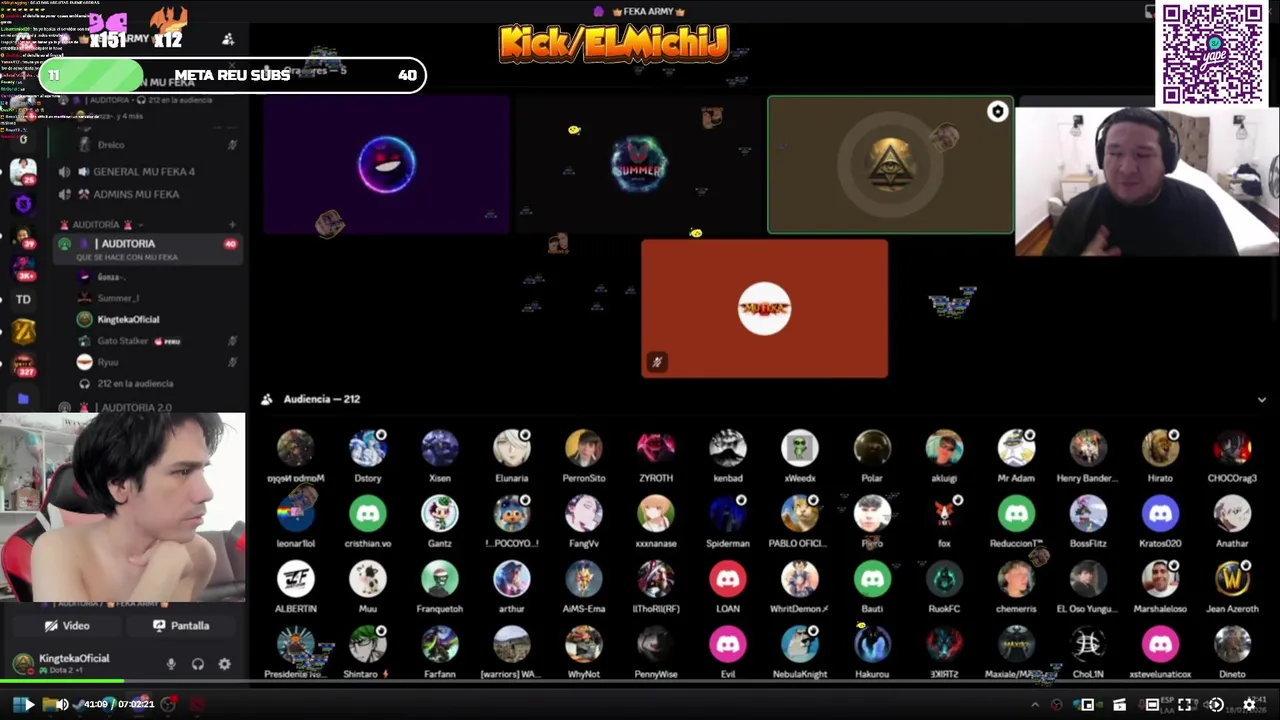Viewport: 1280px width, 720px height.
Task: Click the META REU SUBS goal bar
Action: (x=232, y=75)
